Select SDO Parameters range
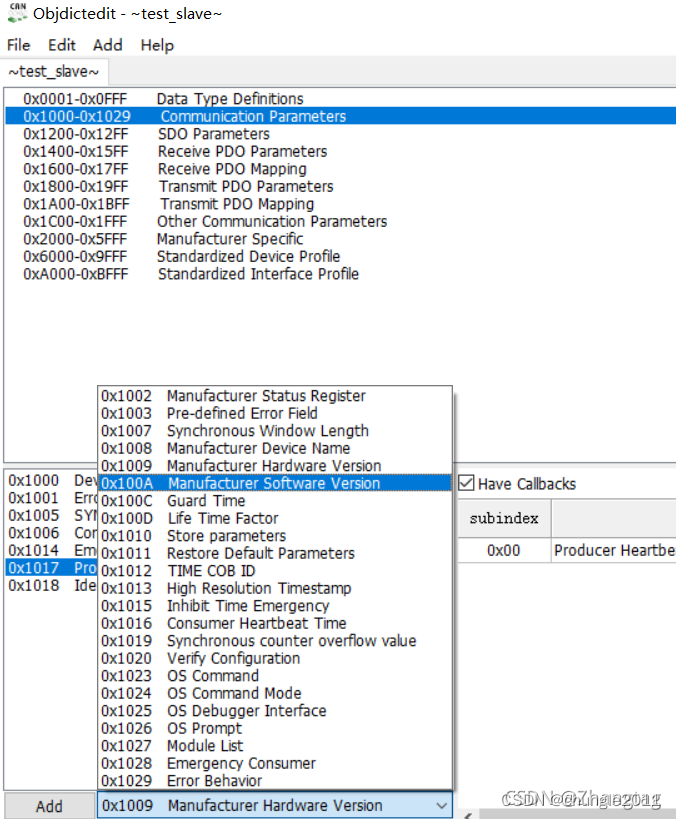 pyautogui.click(x=341, y=134)
